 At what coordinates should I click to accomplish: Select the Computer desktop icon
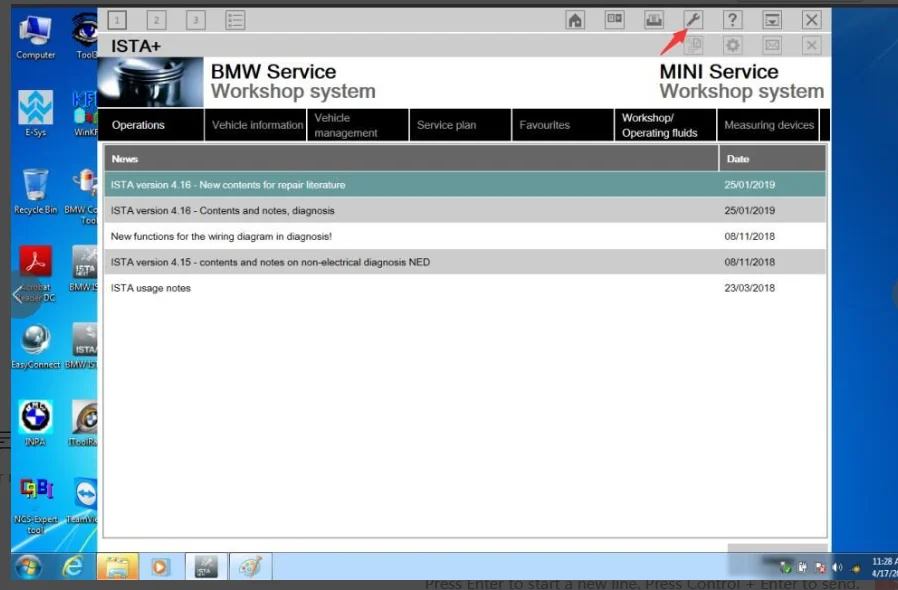click(36, 38)
